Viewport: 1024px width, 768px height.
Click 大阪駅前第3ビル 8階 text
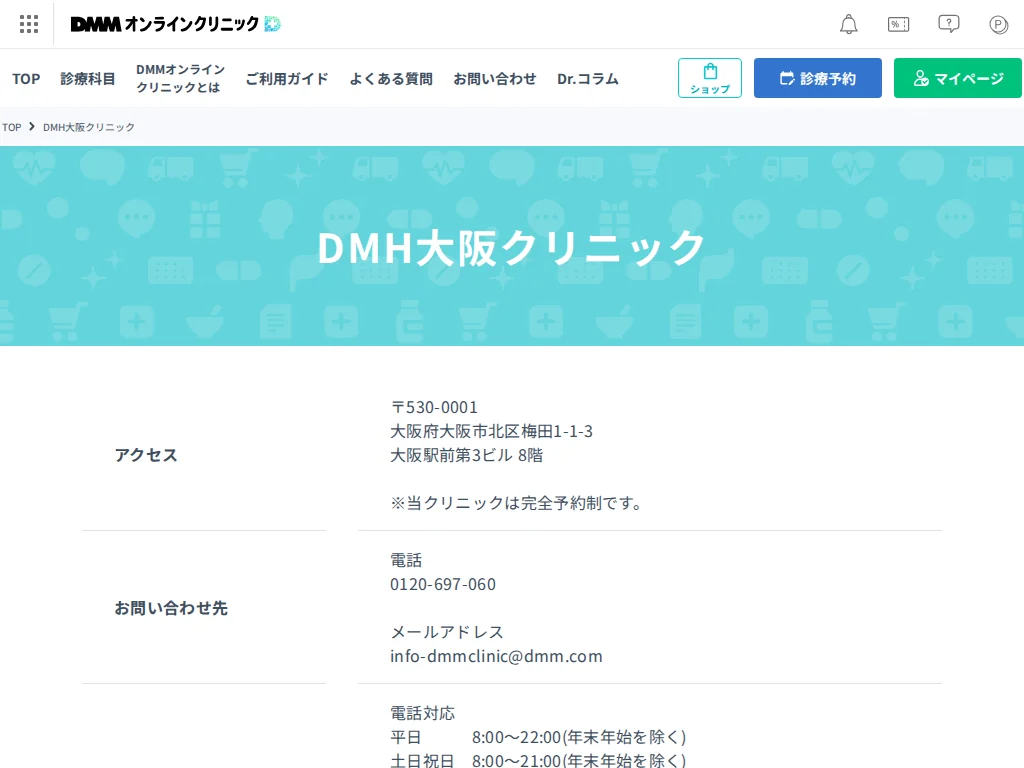pos(467,455)
